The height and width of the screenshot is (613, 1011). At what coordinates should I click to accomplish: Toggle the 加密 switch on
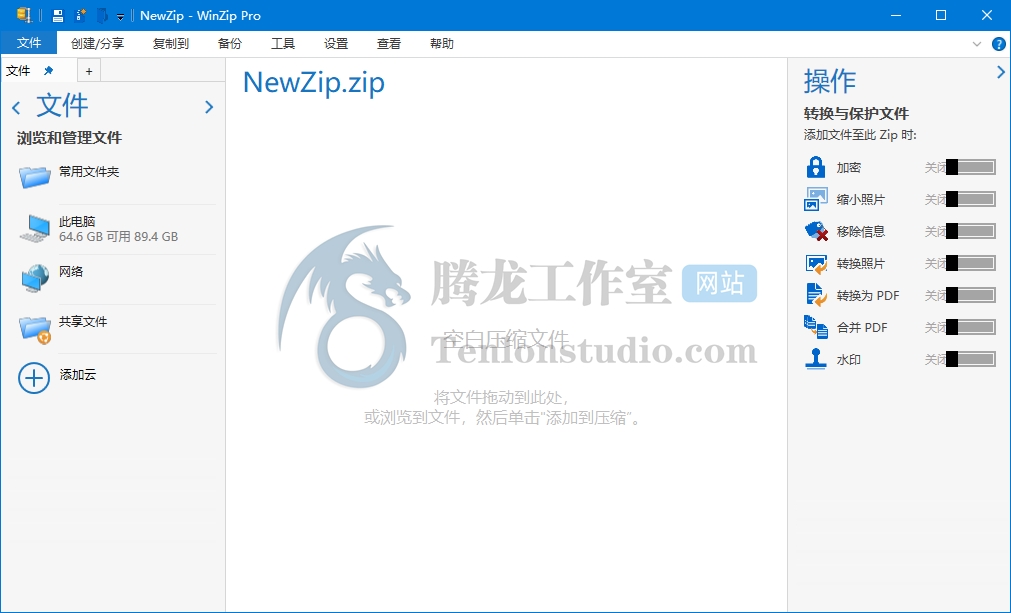point(970,167)
